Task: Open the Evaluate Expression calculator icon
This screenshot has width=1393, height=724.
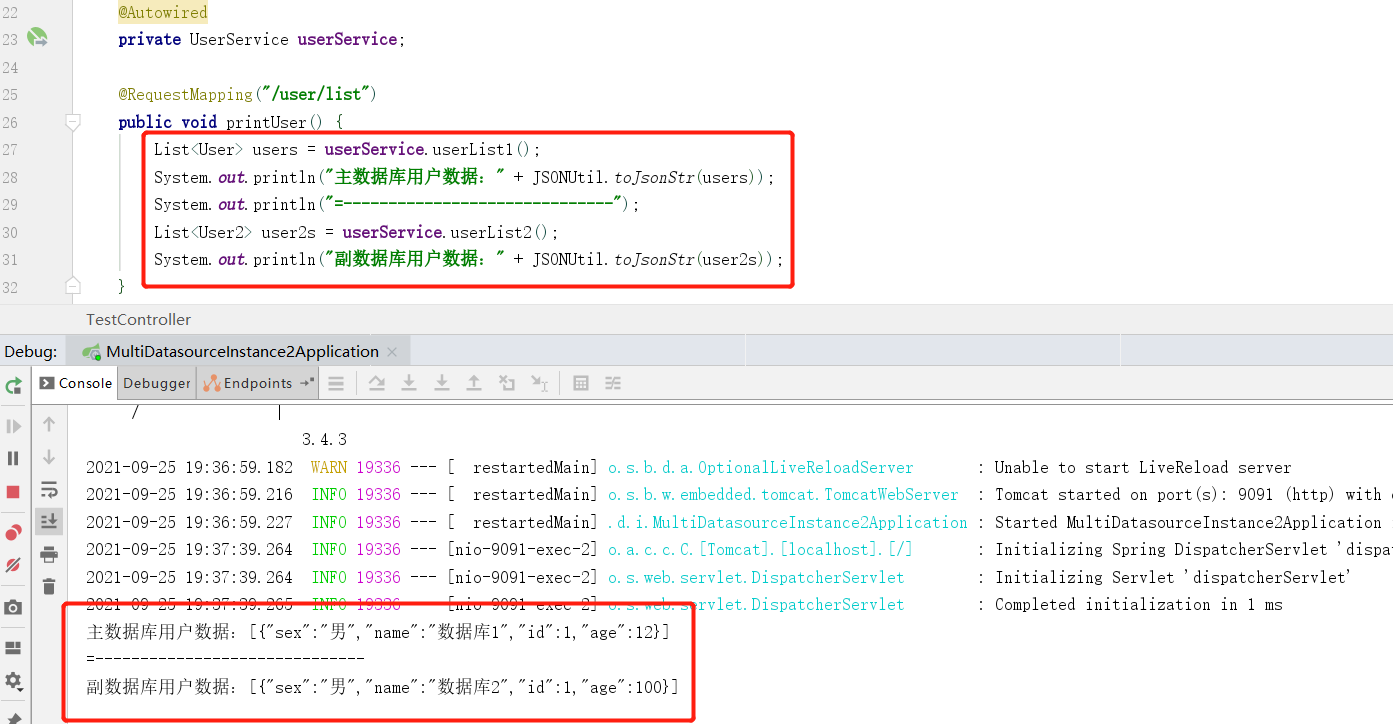Action: click(x=581, y=383)
